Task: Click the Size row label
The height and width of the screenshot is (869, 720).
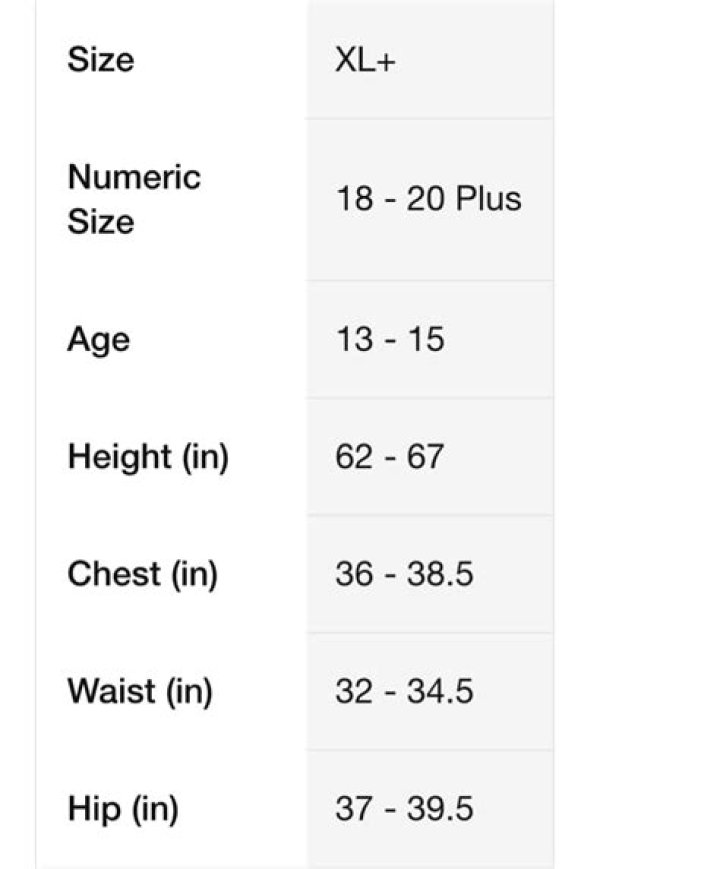Action: pos(100,60)
